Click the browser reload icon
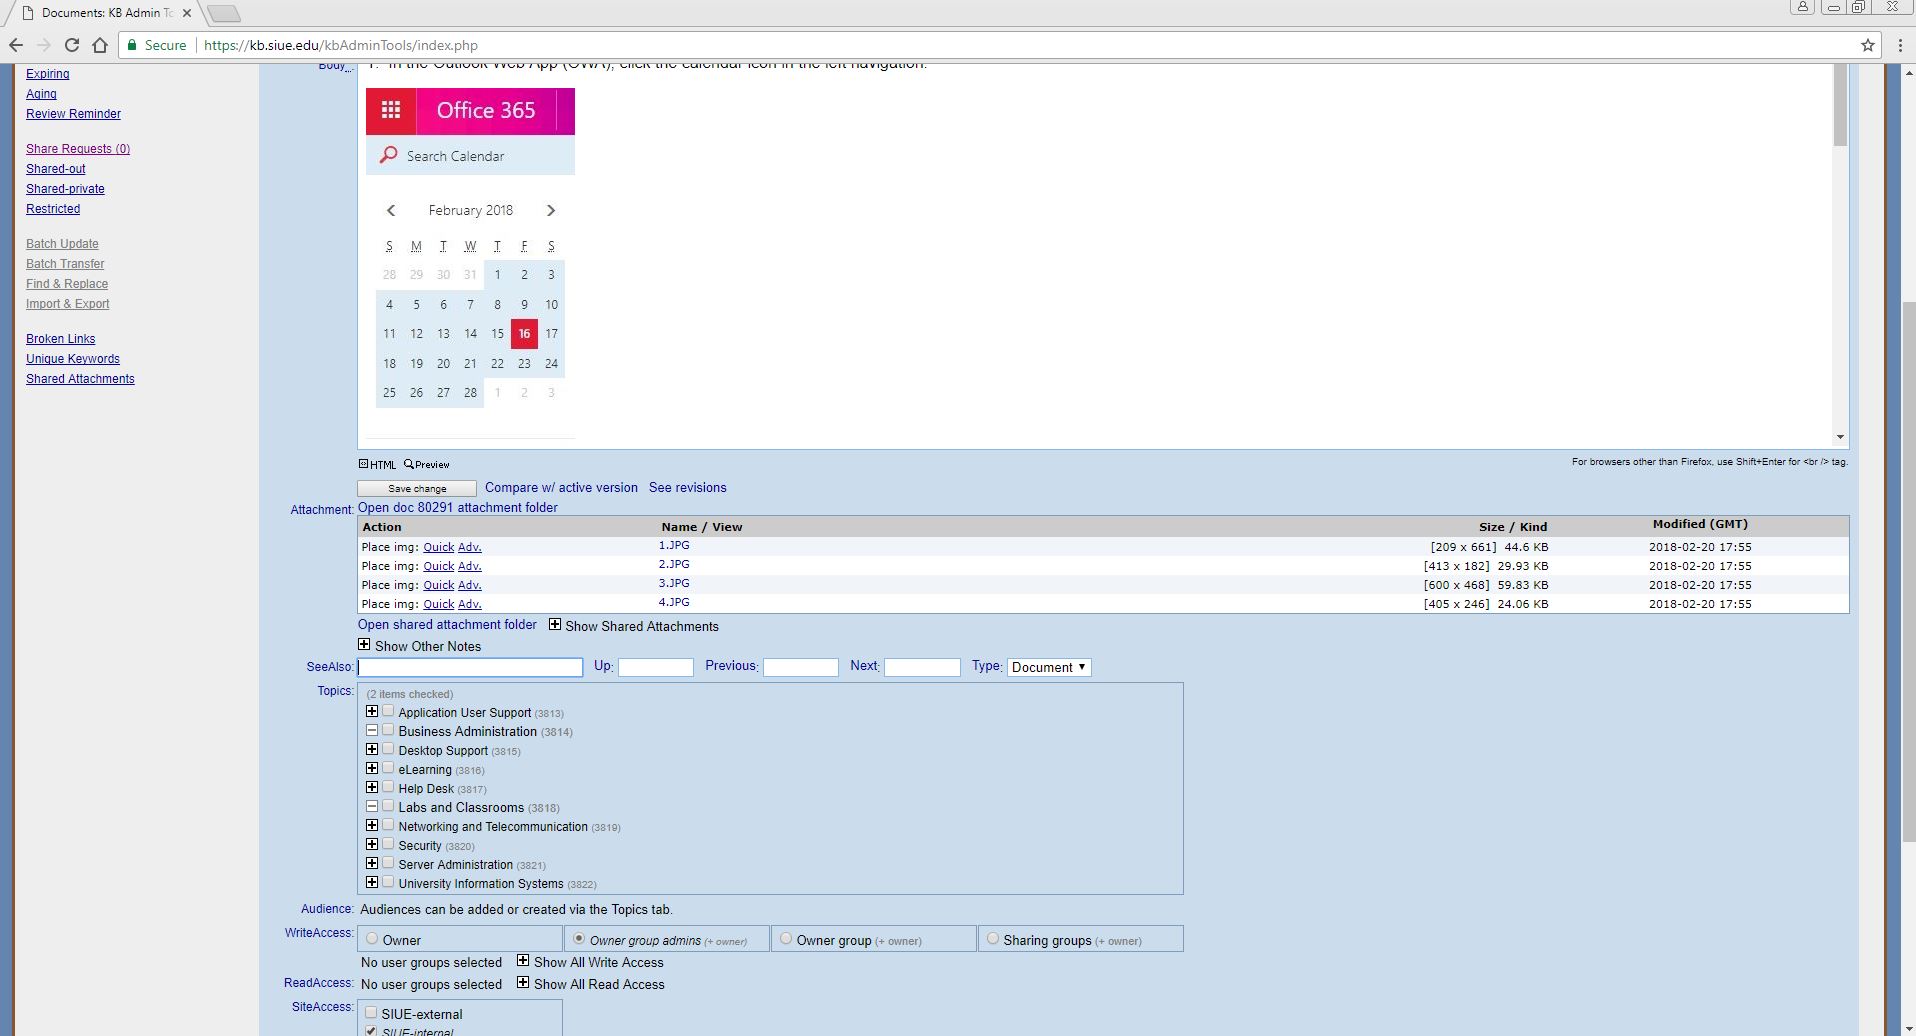1916x1036 pixels. [71, 45]
